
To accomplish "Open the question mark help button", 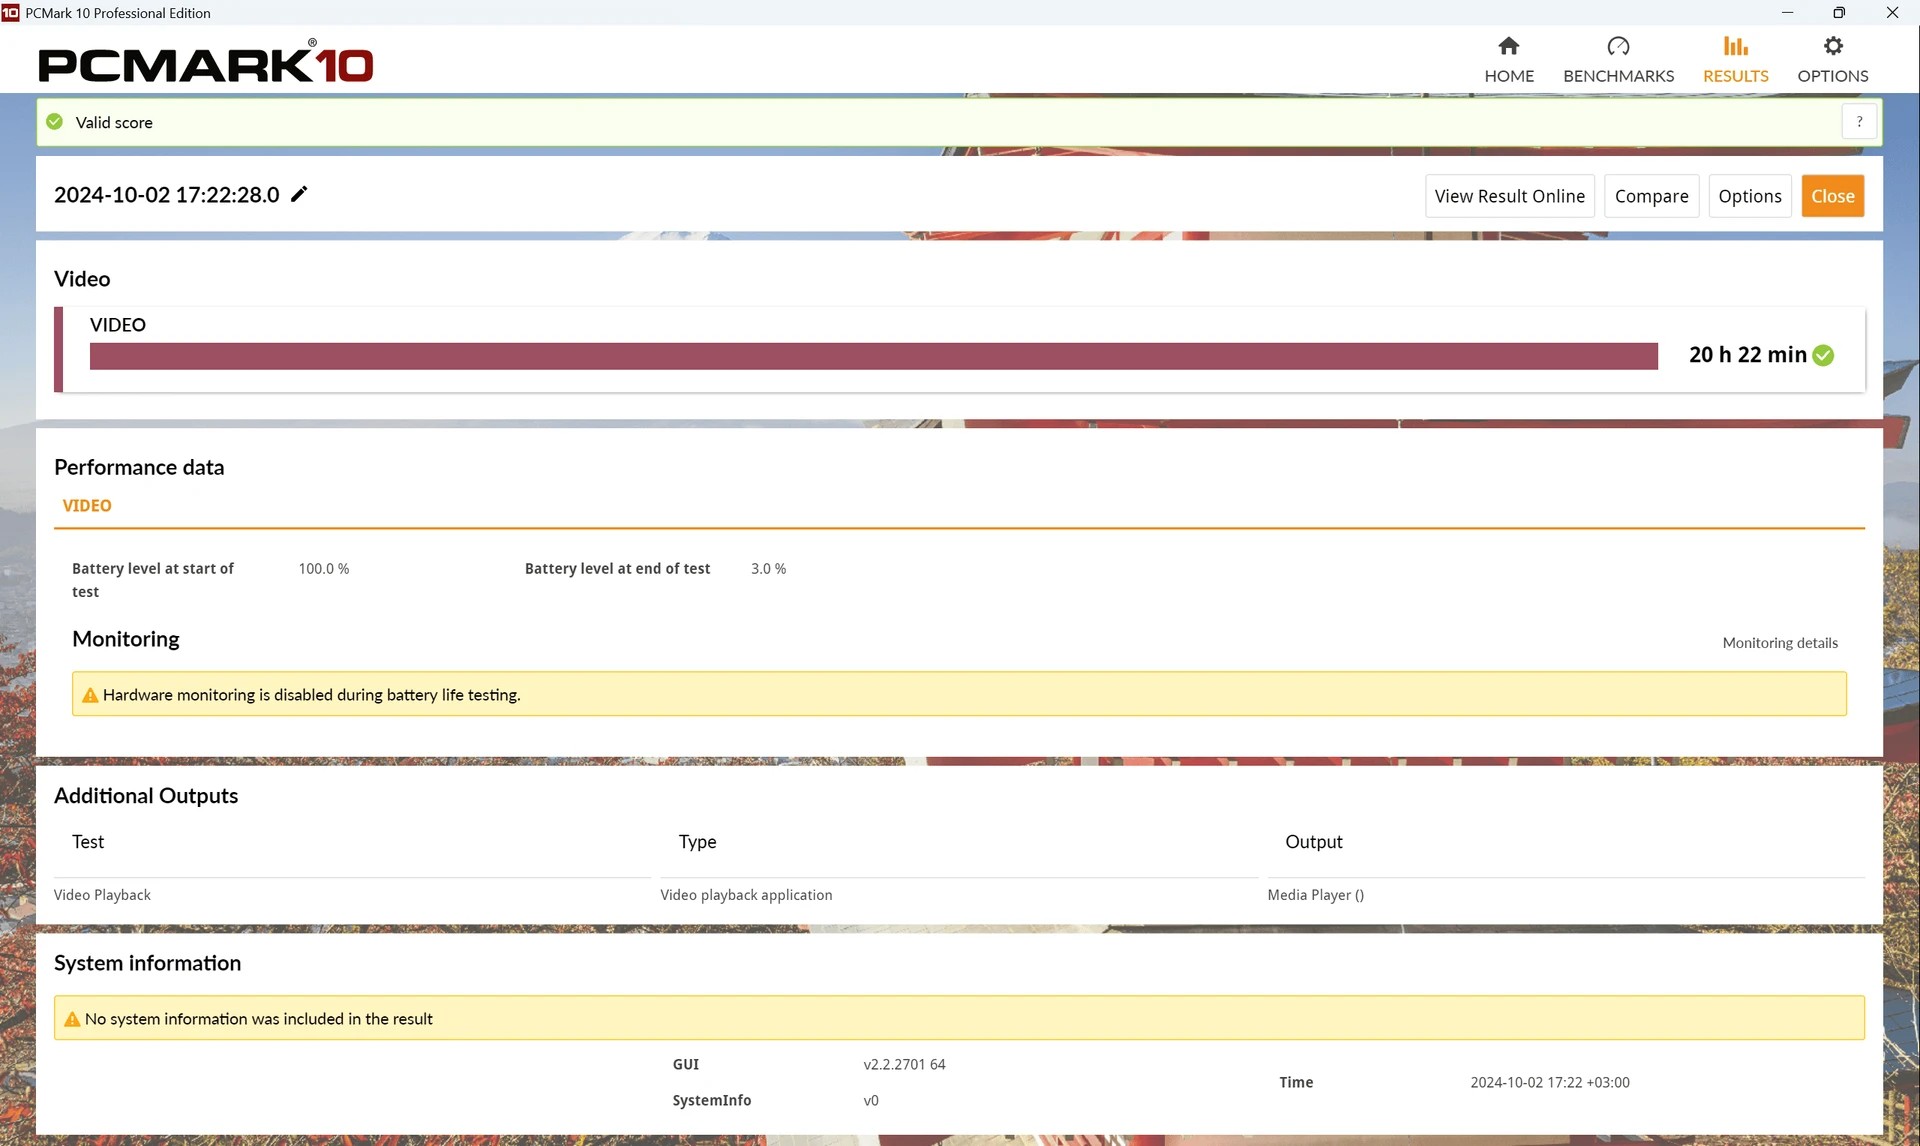I will [x=1859, y=122].
